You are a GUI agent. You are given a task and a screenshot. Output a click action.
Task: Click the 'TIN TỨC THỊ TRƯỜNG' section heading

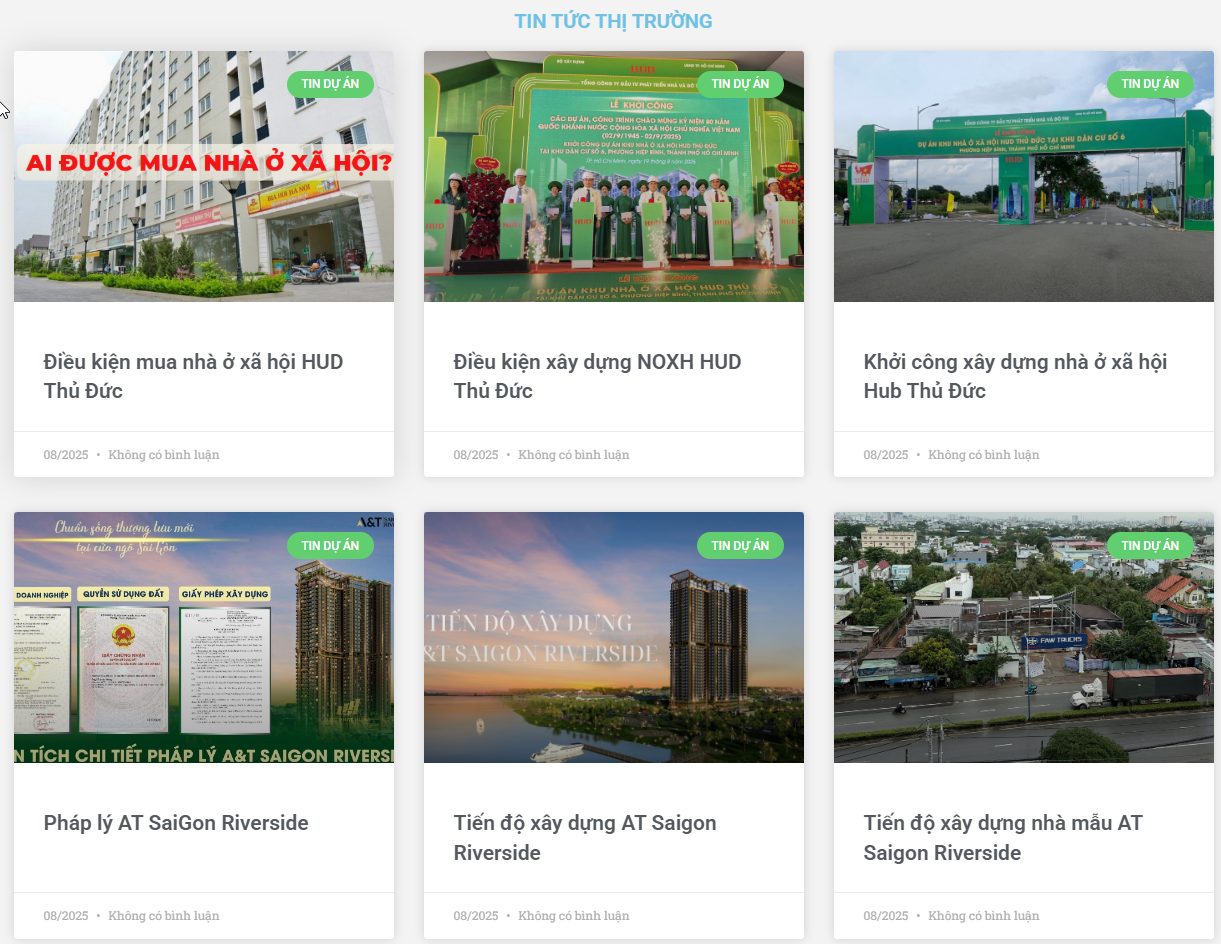pos(613,21)
